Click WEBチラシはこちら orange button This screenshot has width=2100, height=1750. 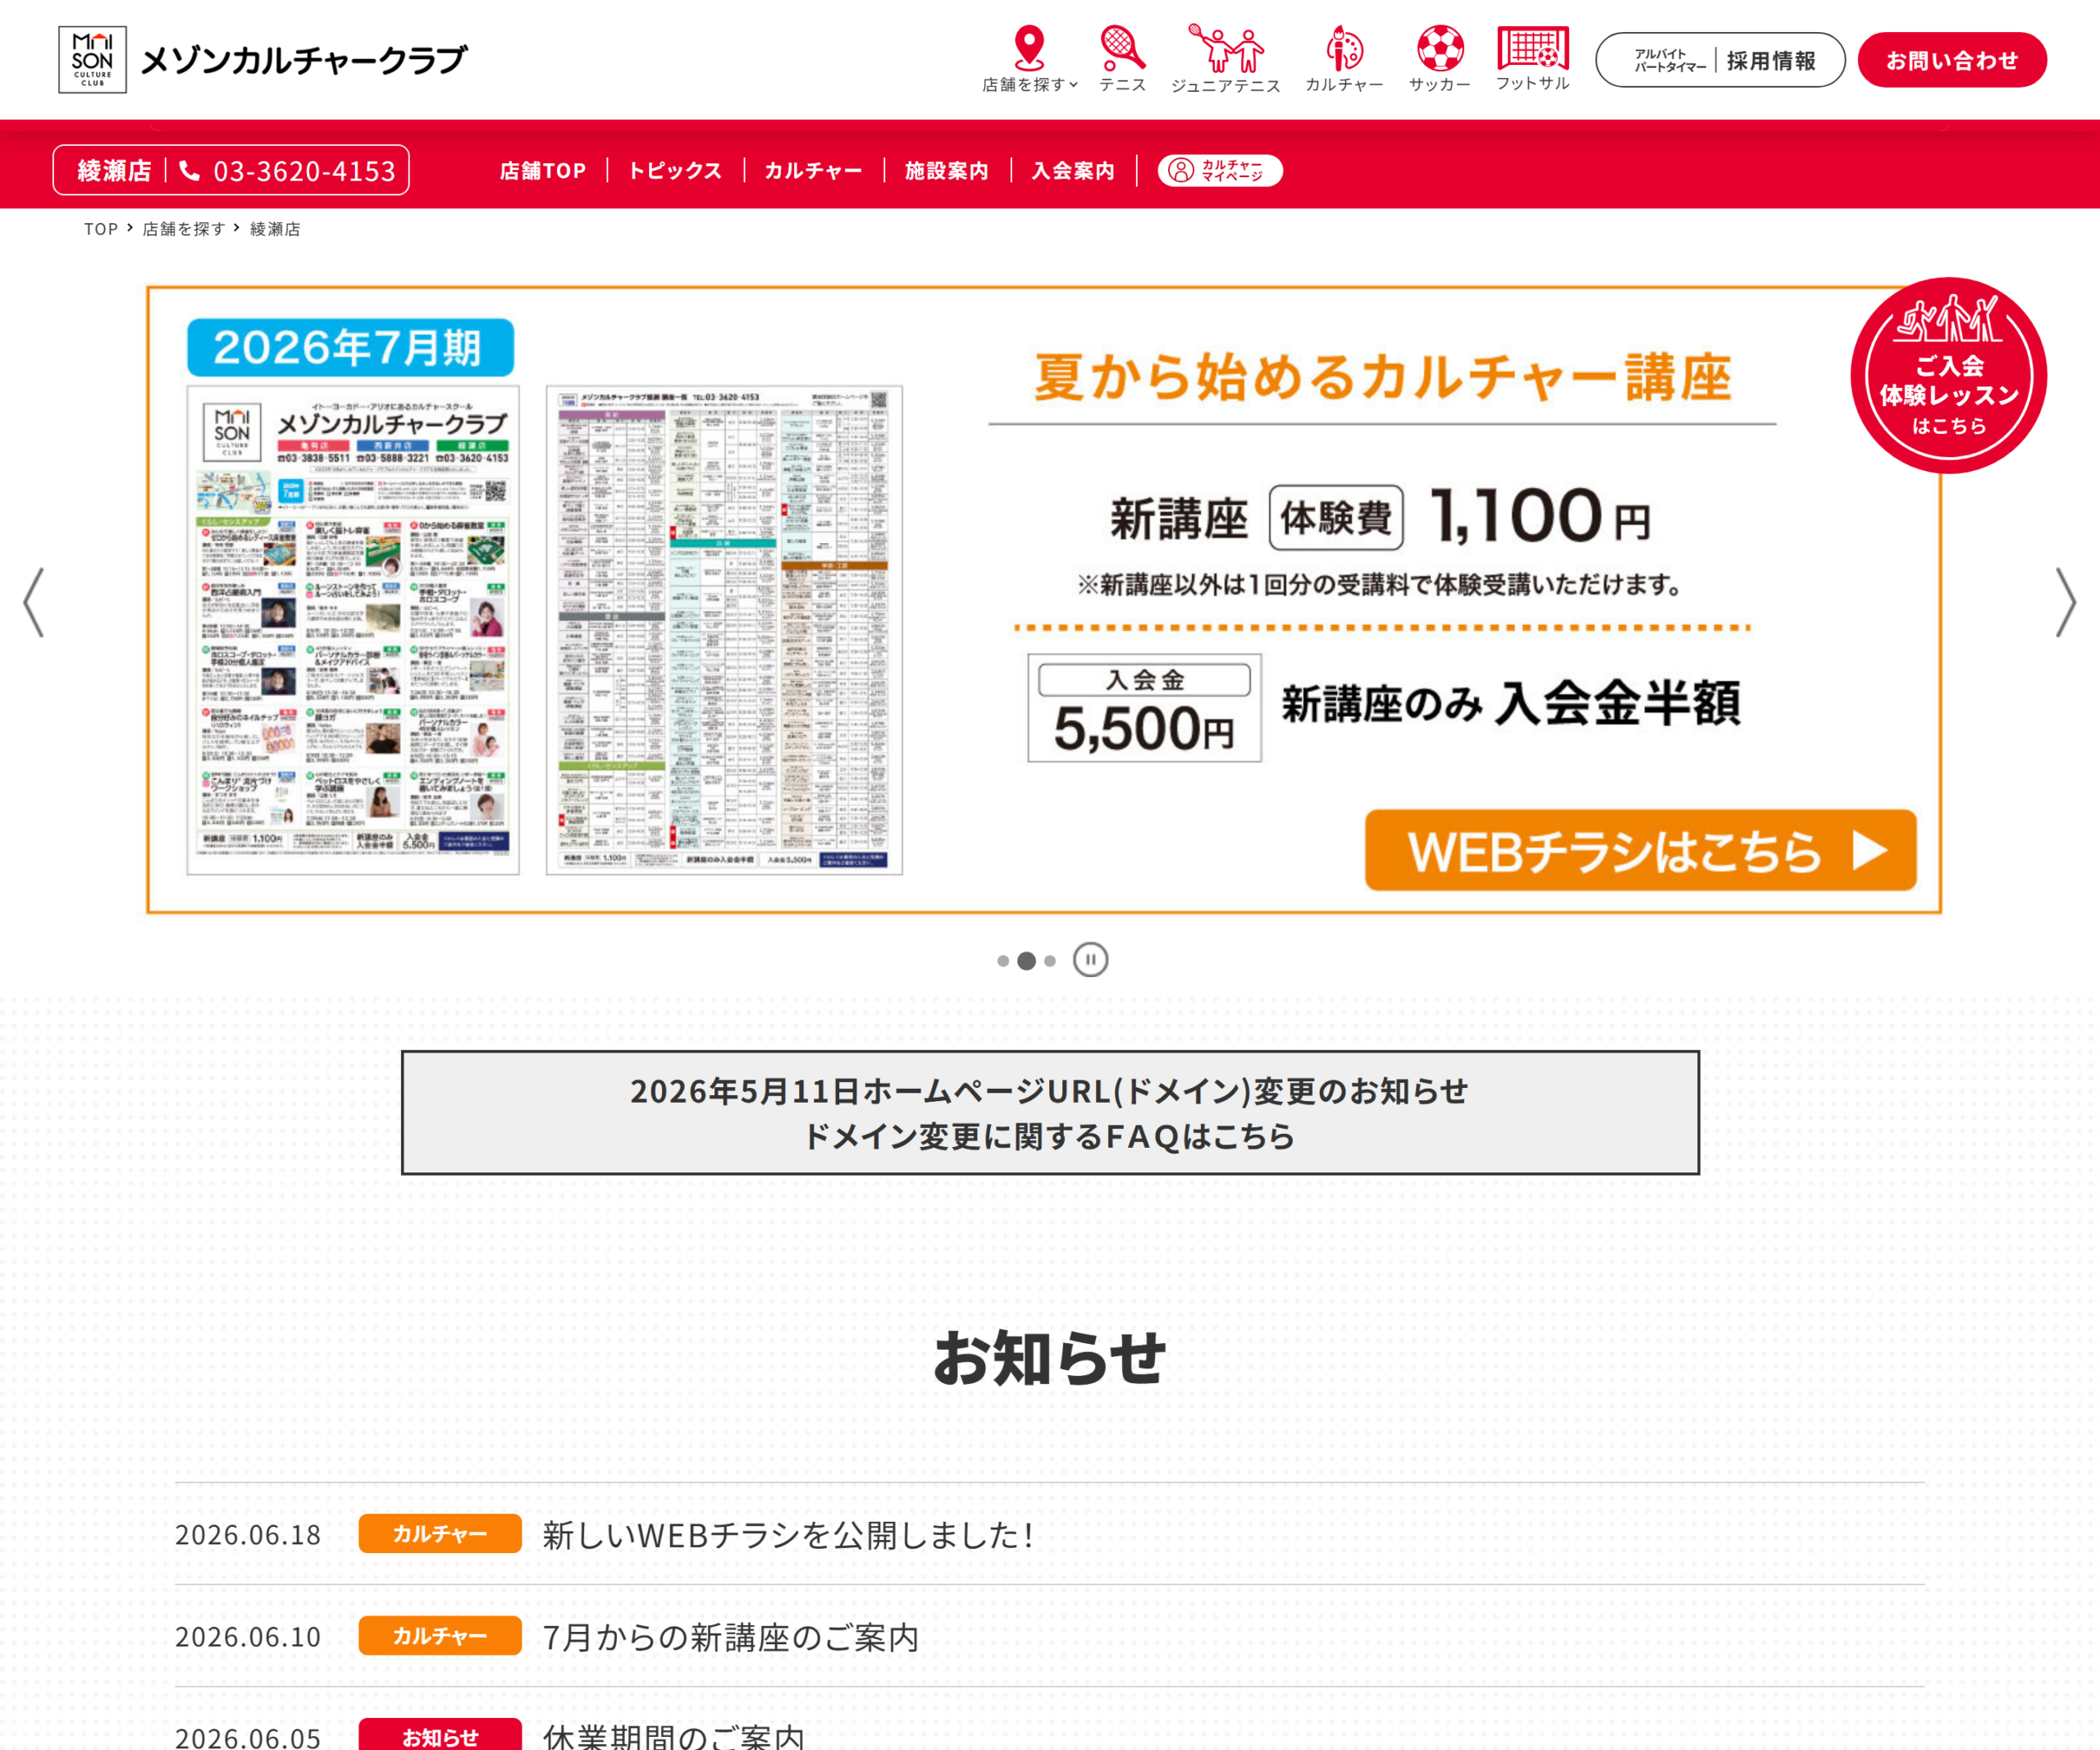tap(1640, 850)
